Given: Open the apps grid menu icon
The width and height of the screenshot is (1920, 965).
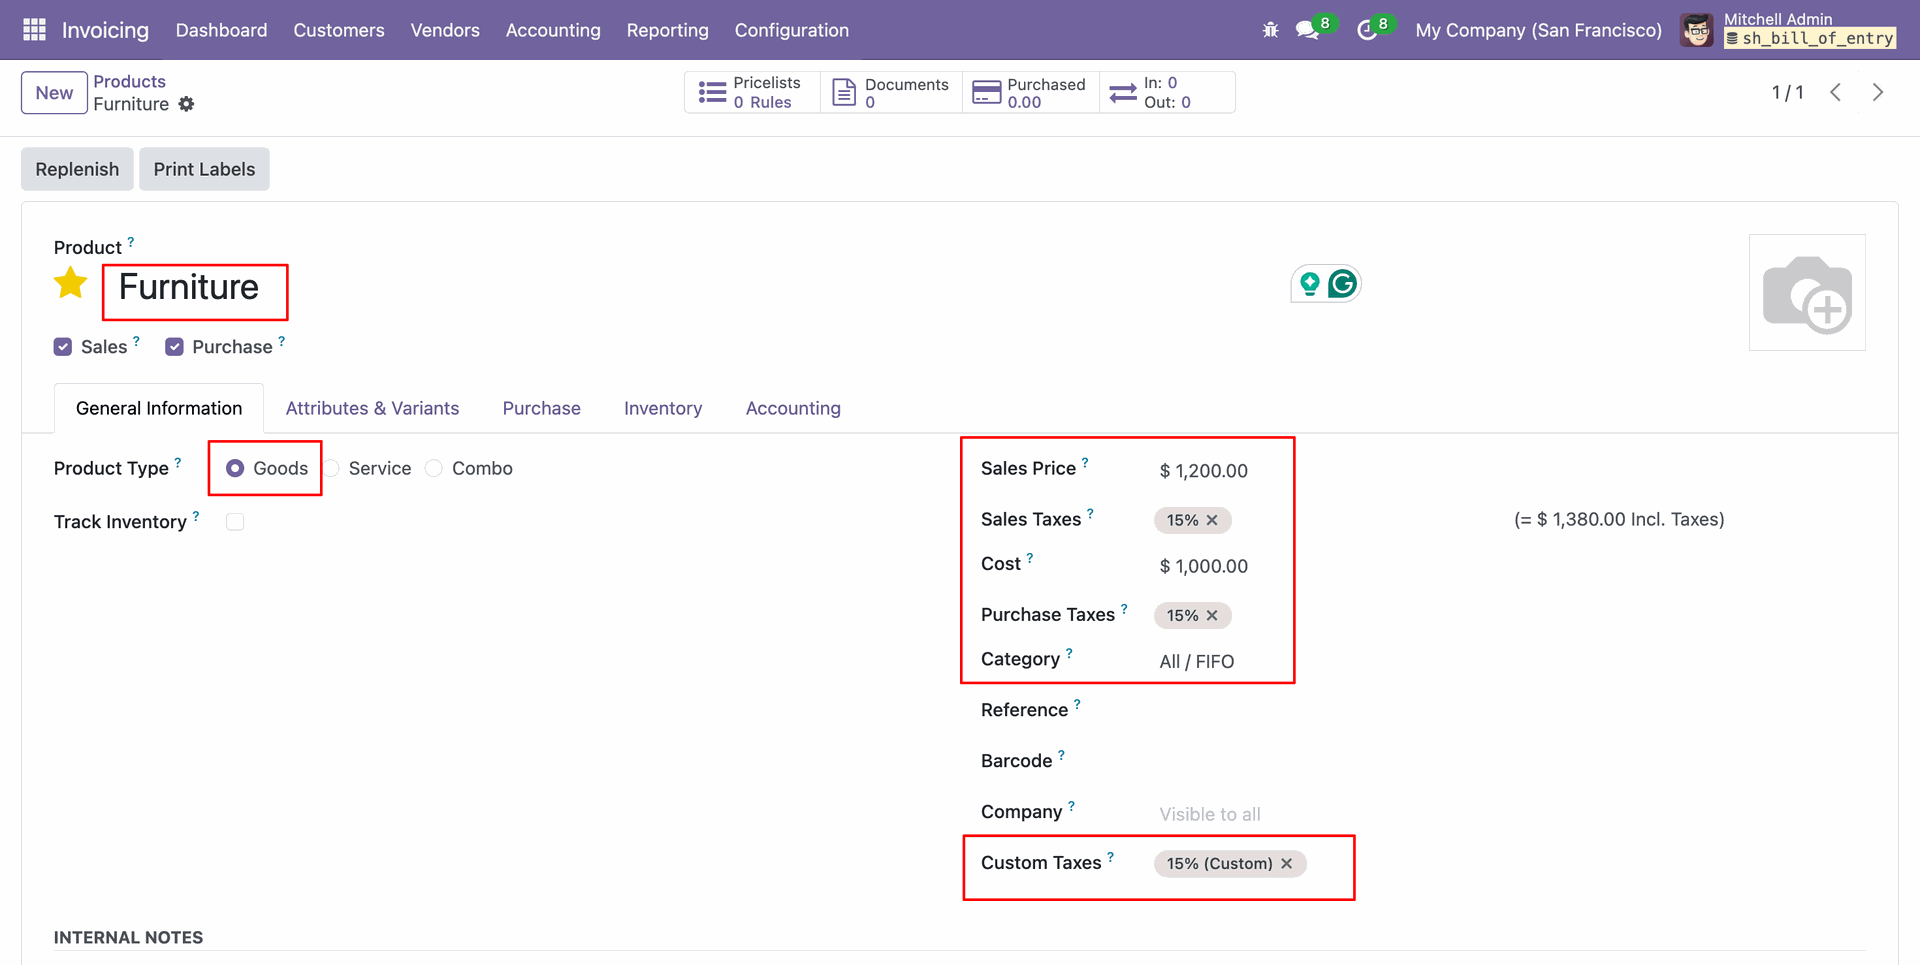Looking at the screenshot, I should click(x=34, y=30).
